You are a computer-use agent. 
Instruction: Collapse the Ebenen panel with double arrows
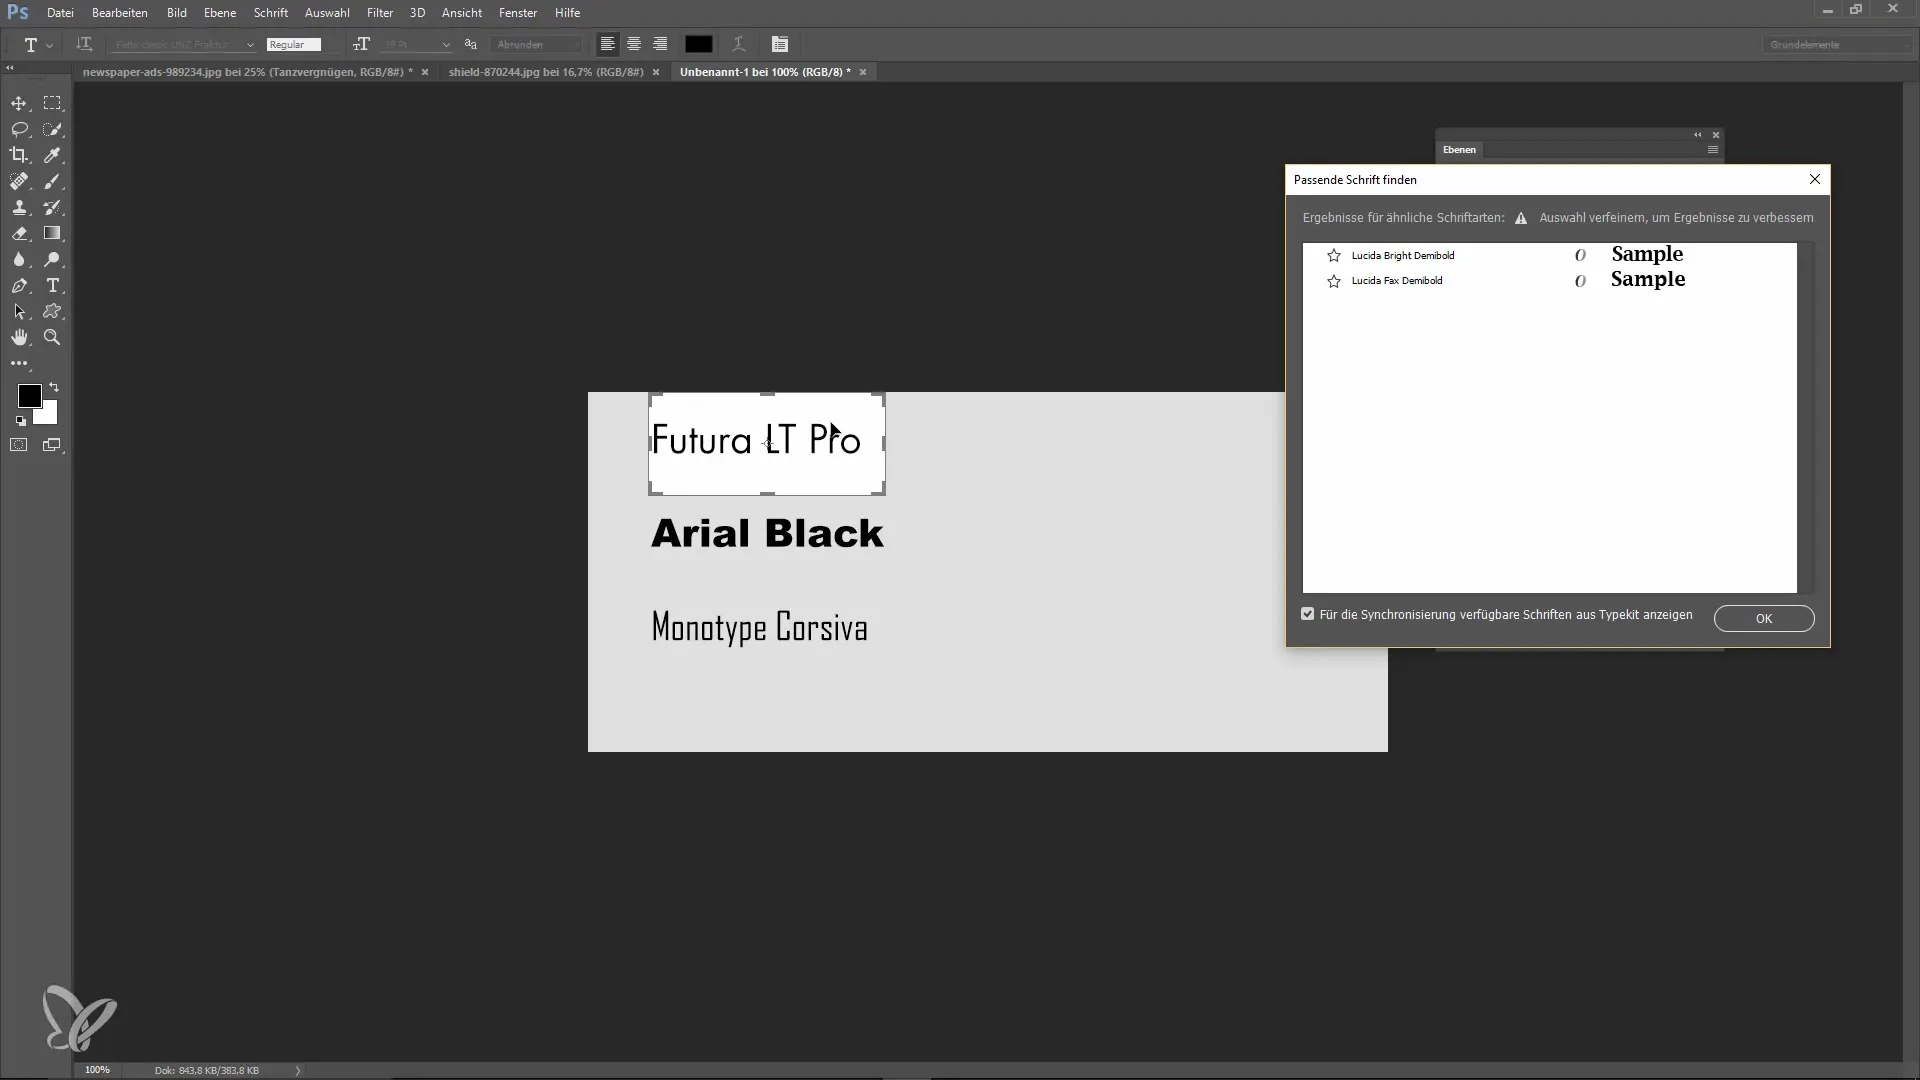pyautogui.click(x=1697, y=135)
